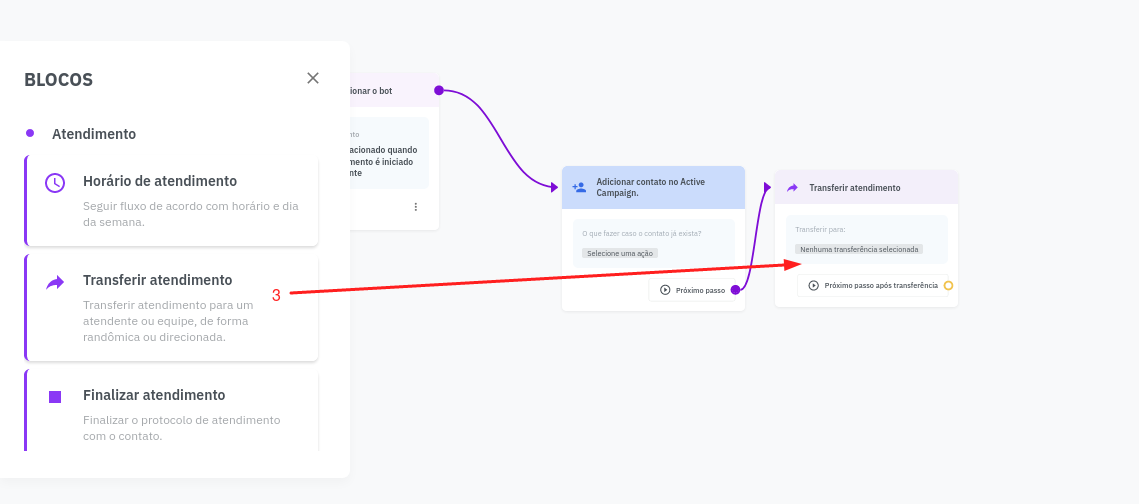Click the Próximo passo após transferência label
This screenshot has height=504, width=1139.
[881, 285]
